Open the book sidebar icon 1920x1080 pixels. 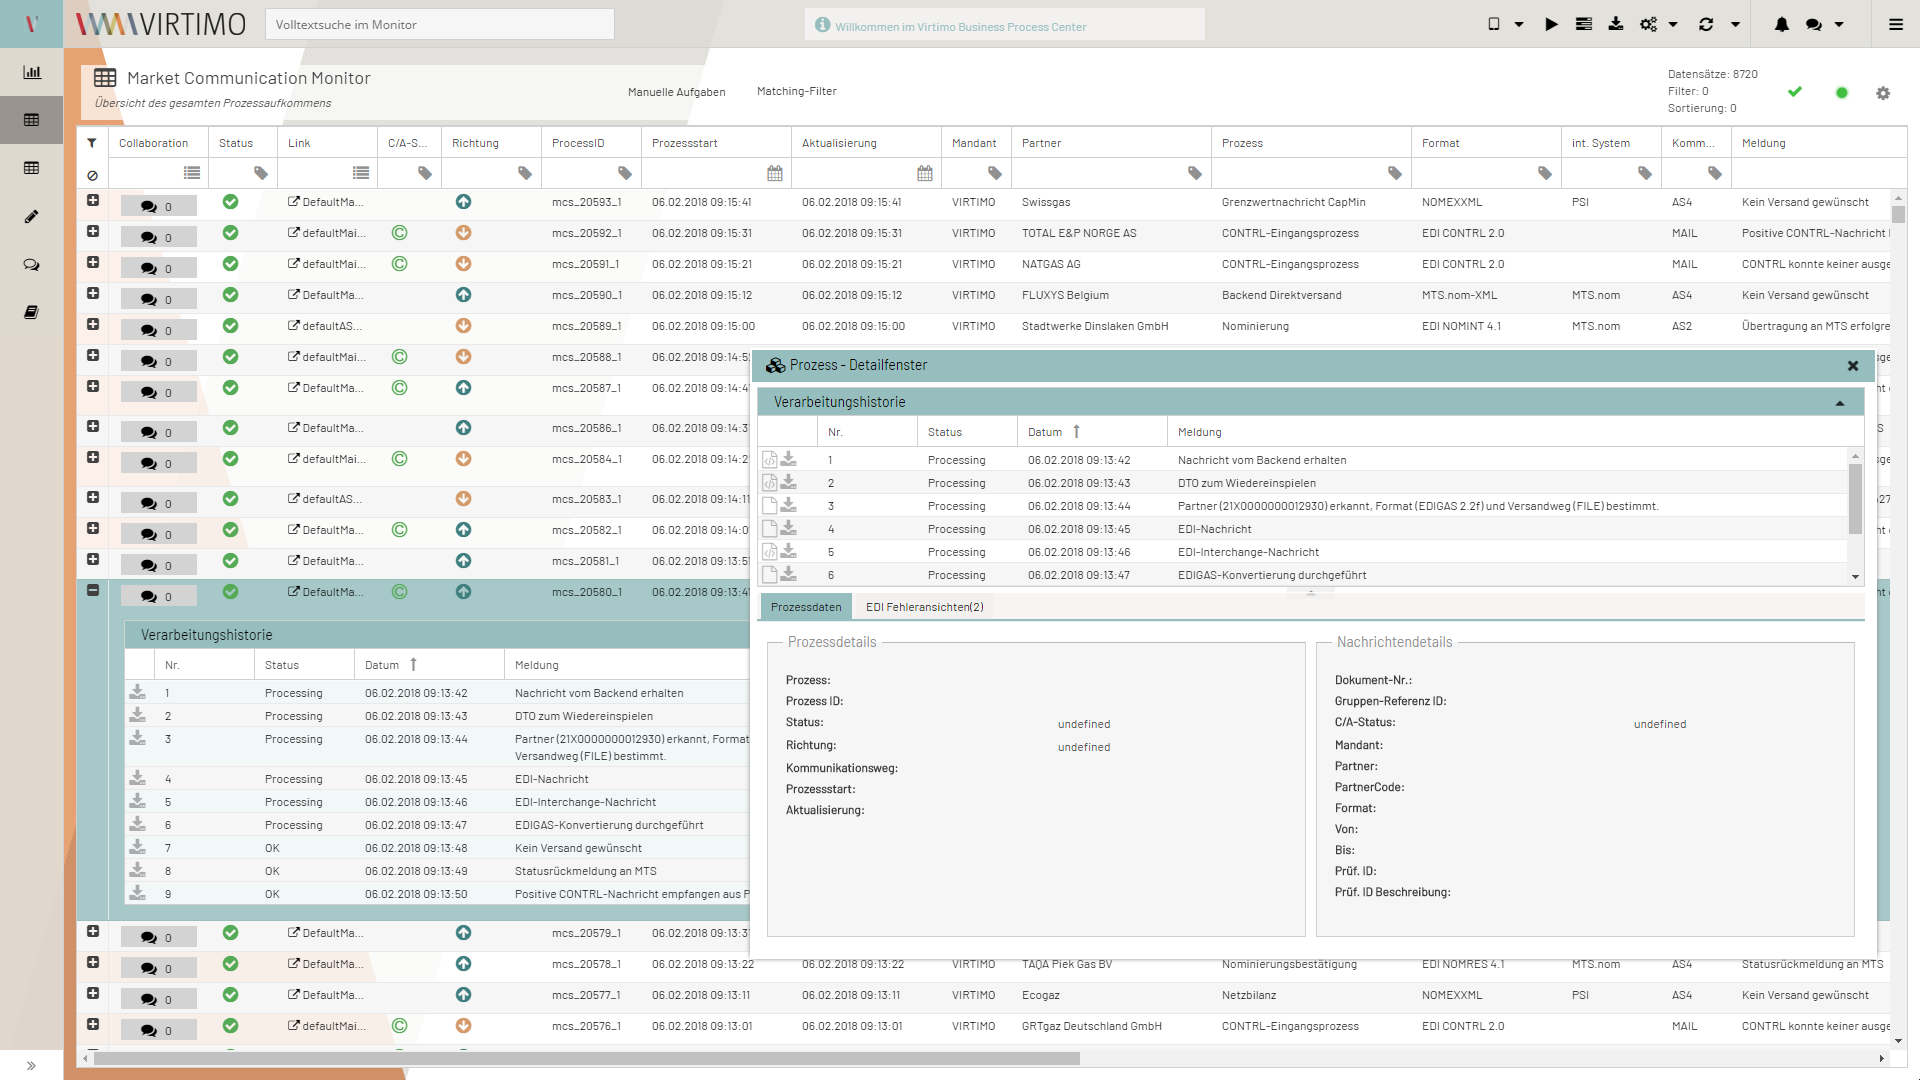[x=32, y=313]
